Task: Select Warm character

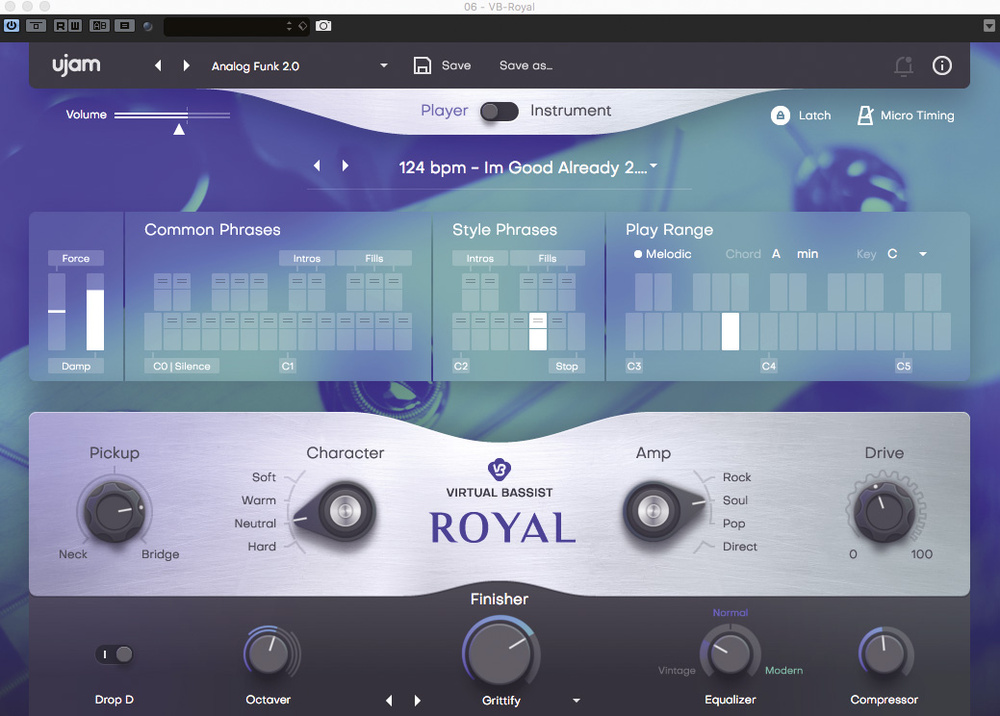Action: pos(258,500)
